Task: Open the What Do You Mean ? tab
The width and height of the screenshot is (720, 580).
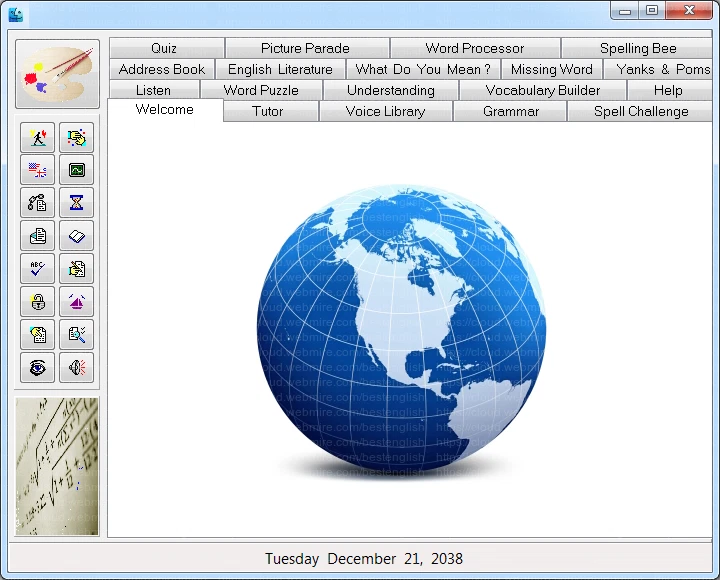Action: (423, 69)
